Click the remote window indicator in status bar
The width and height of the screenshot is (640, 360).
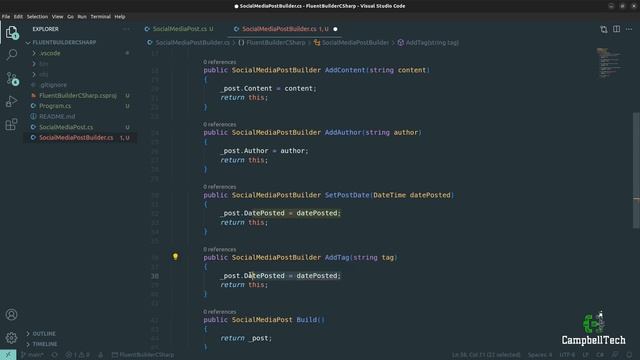8,355
